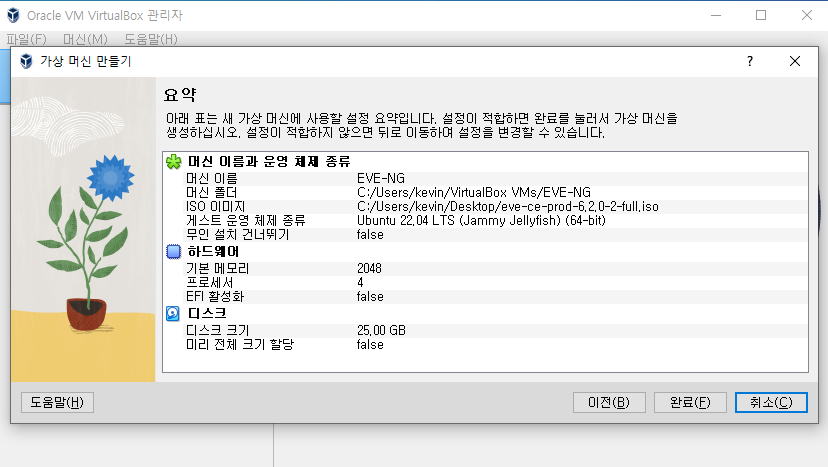Click the EVE-NG machine name value

381,179
